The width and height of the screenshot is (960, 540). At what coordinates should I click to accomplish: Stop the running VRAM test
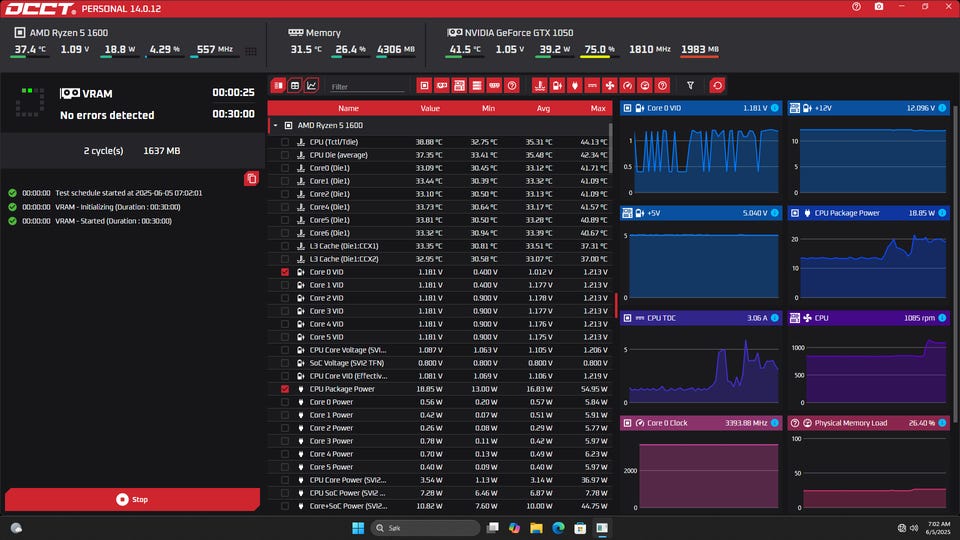click(x=132, y=500)
